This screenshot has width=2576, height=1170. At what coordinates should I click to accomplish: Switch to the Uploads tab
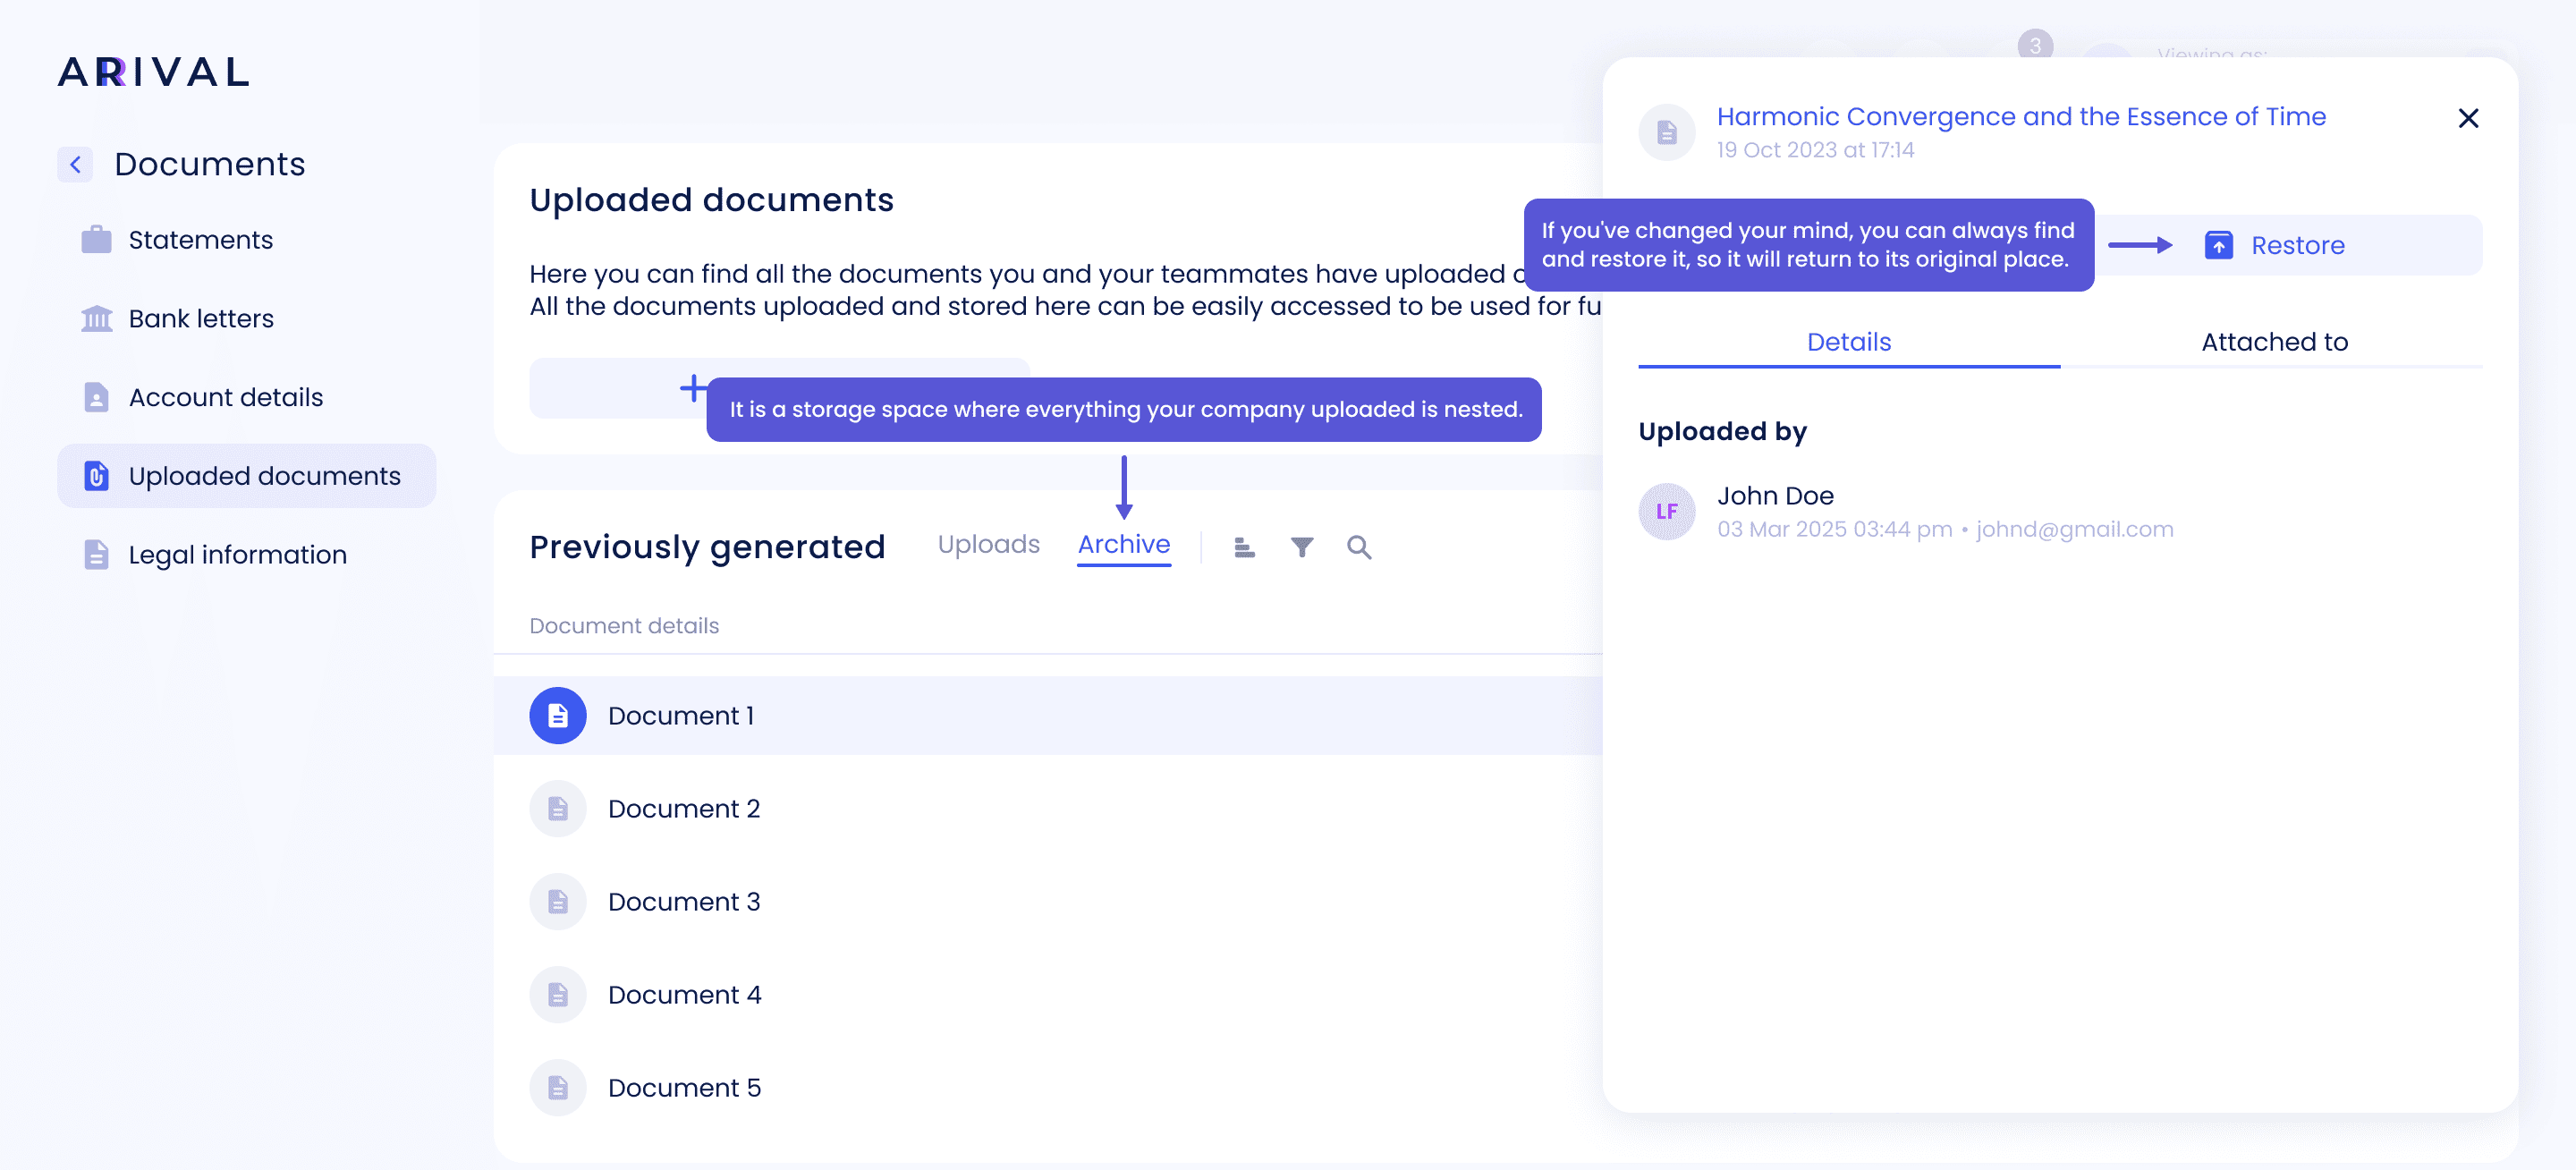(988, 544)
